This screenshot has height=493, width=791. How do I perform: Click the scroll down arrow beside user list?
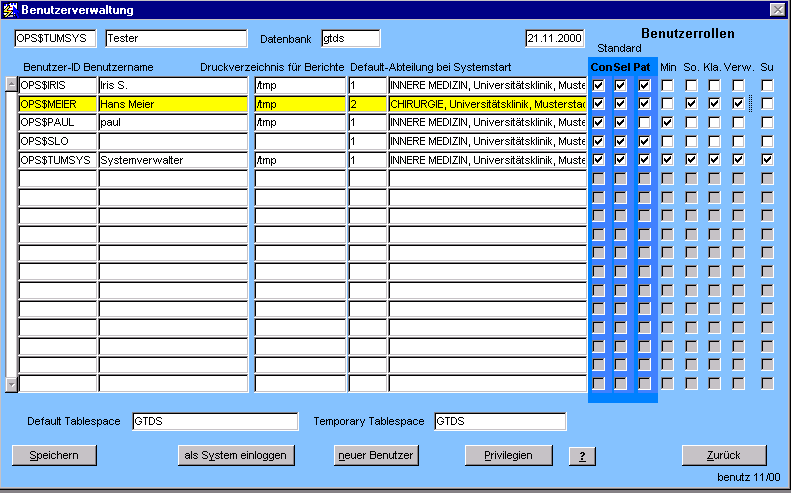click(11, 384)
